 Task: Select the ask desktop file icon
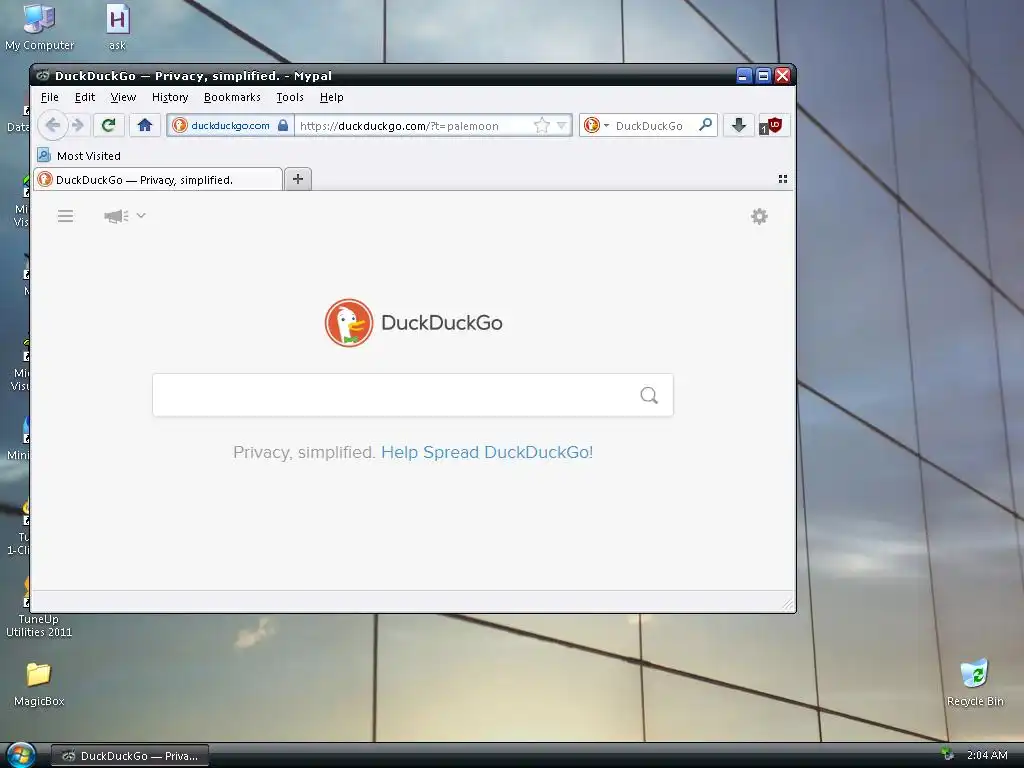[118, 27]
